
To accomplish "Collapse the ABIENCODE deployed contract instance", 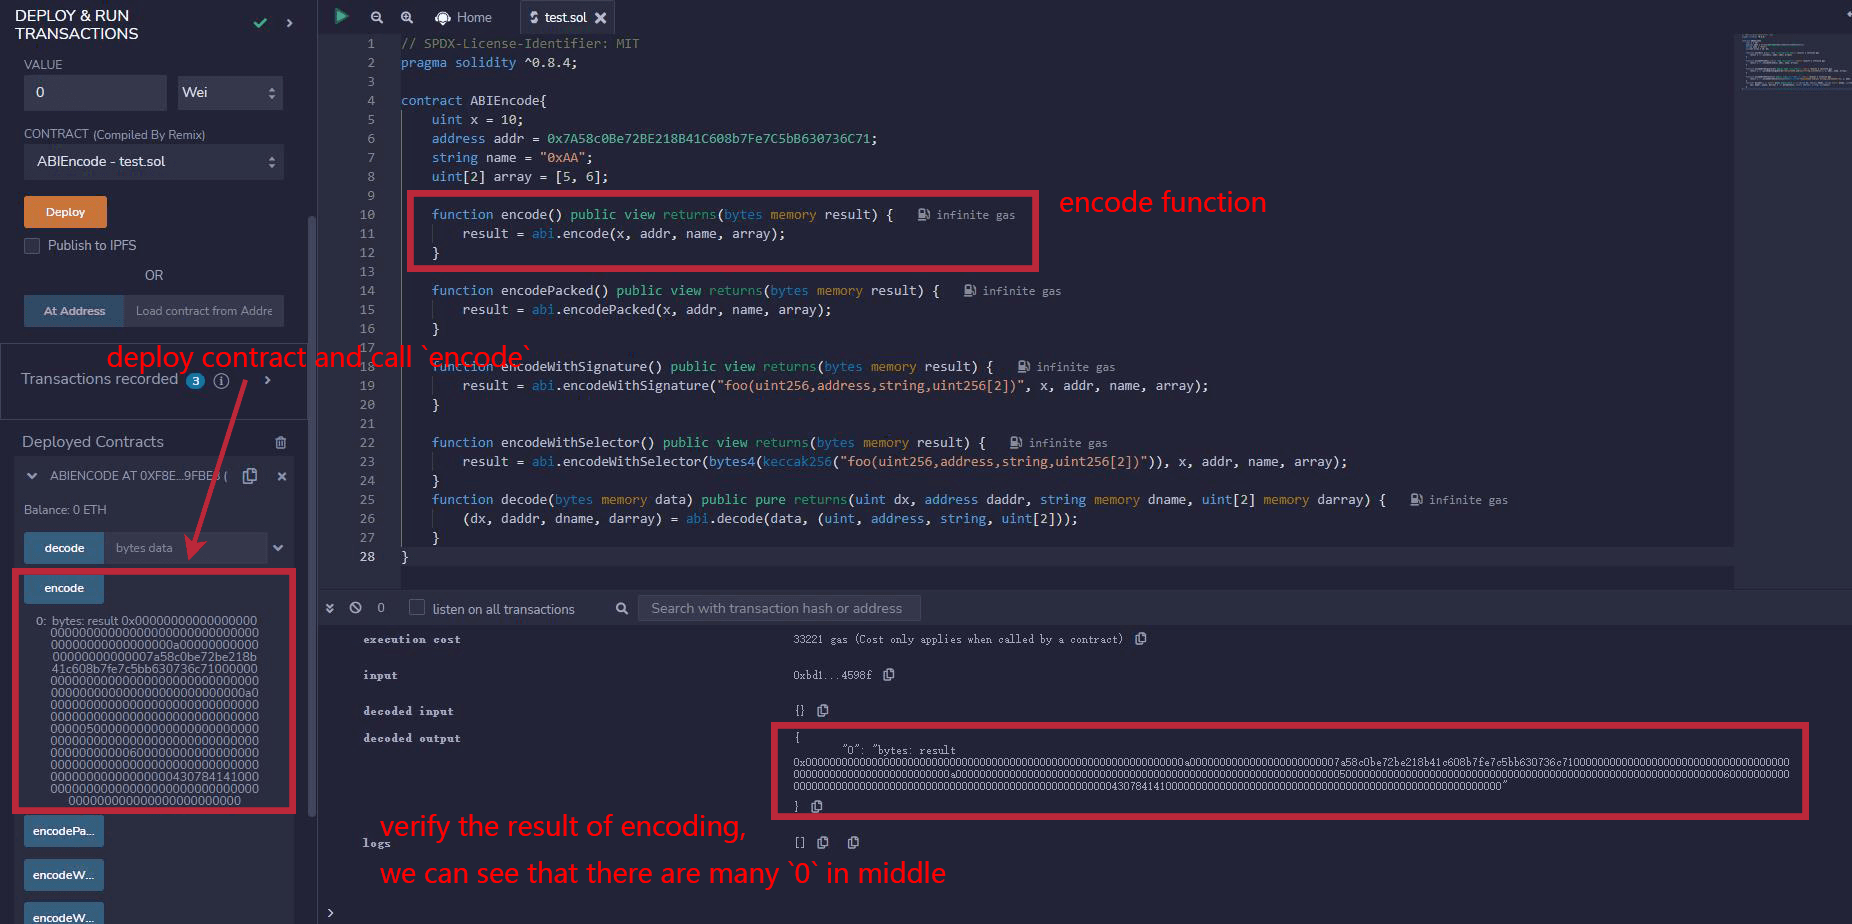I will 32,476.
